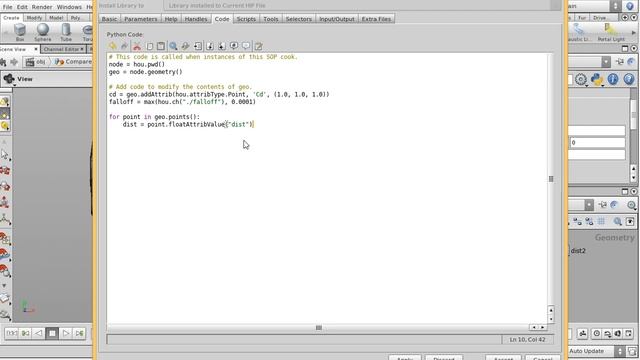Click the horizontal scrollbar handle under code editor
Image resolution: width=640 pixels, height=360 pixels.
click(319, 327)
